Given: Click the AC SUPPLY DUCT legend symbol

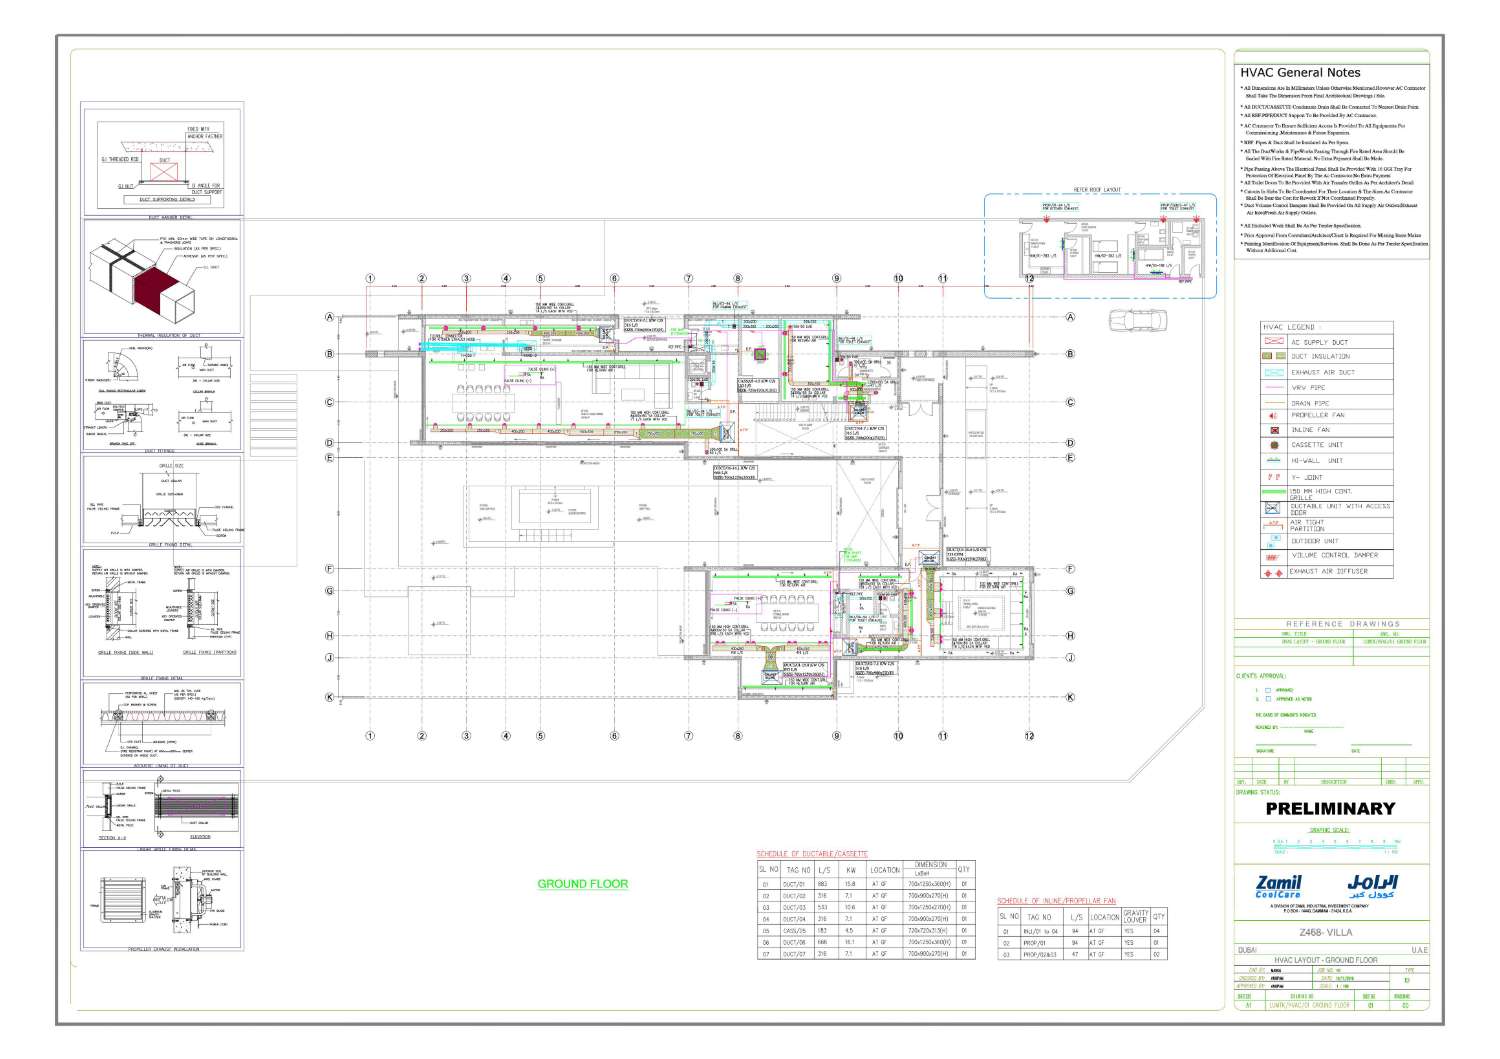Looking at the screenshot, I should pyautogui.click(x=1272, y=342).
